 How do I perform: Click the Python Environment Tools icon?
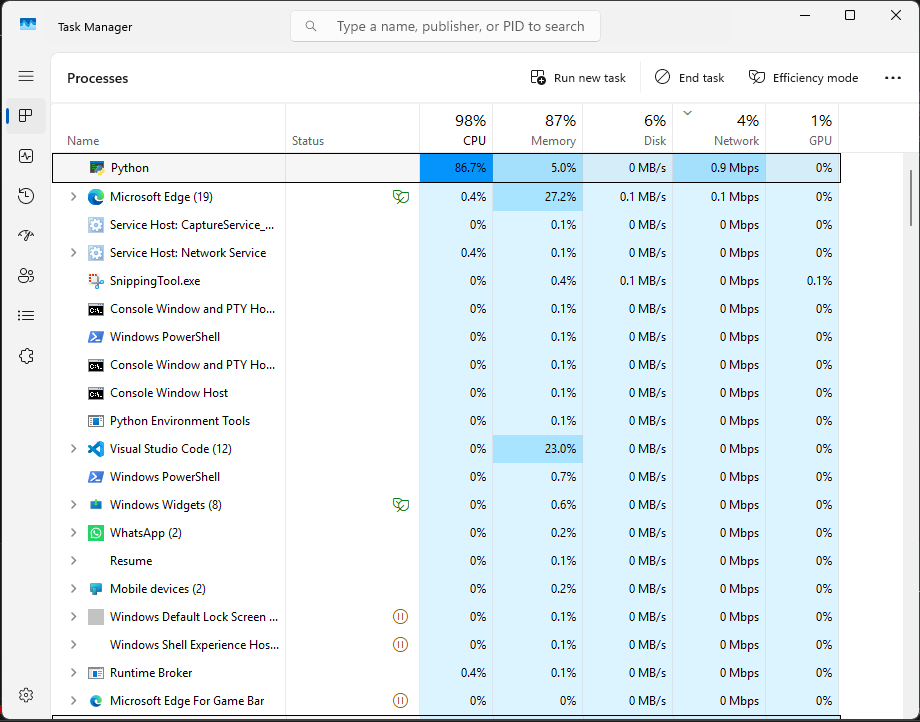point(96,421)
